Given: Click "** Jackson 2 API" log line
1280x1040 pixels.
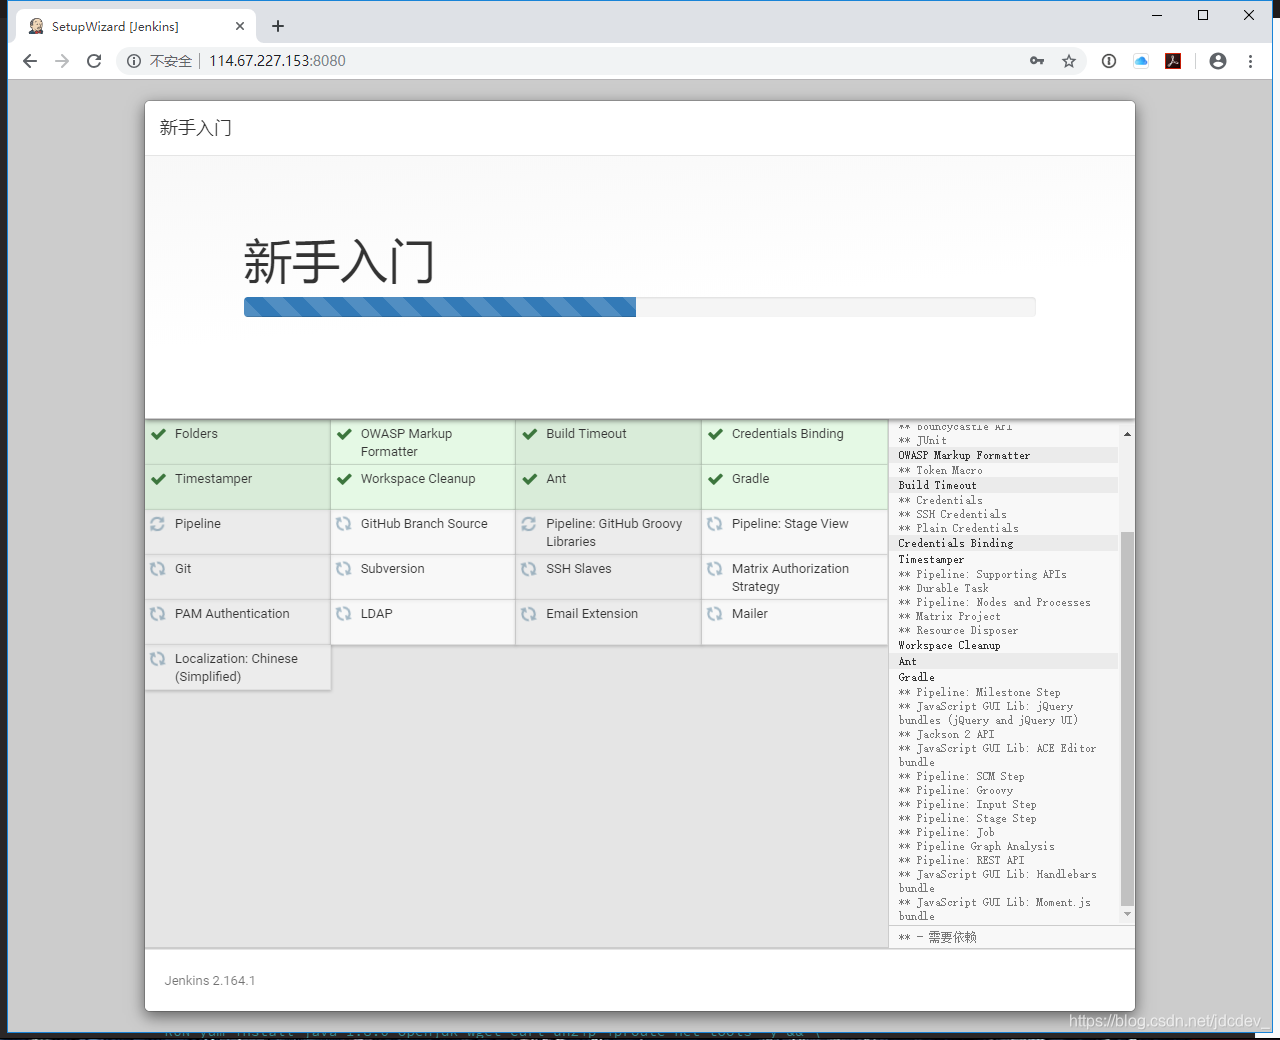Looking at the screenshot, I should click(x=946, y=734).
